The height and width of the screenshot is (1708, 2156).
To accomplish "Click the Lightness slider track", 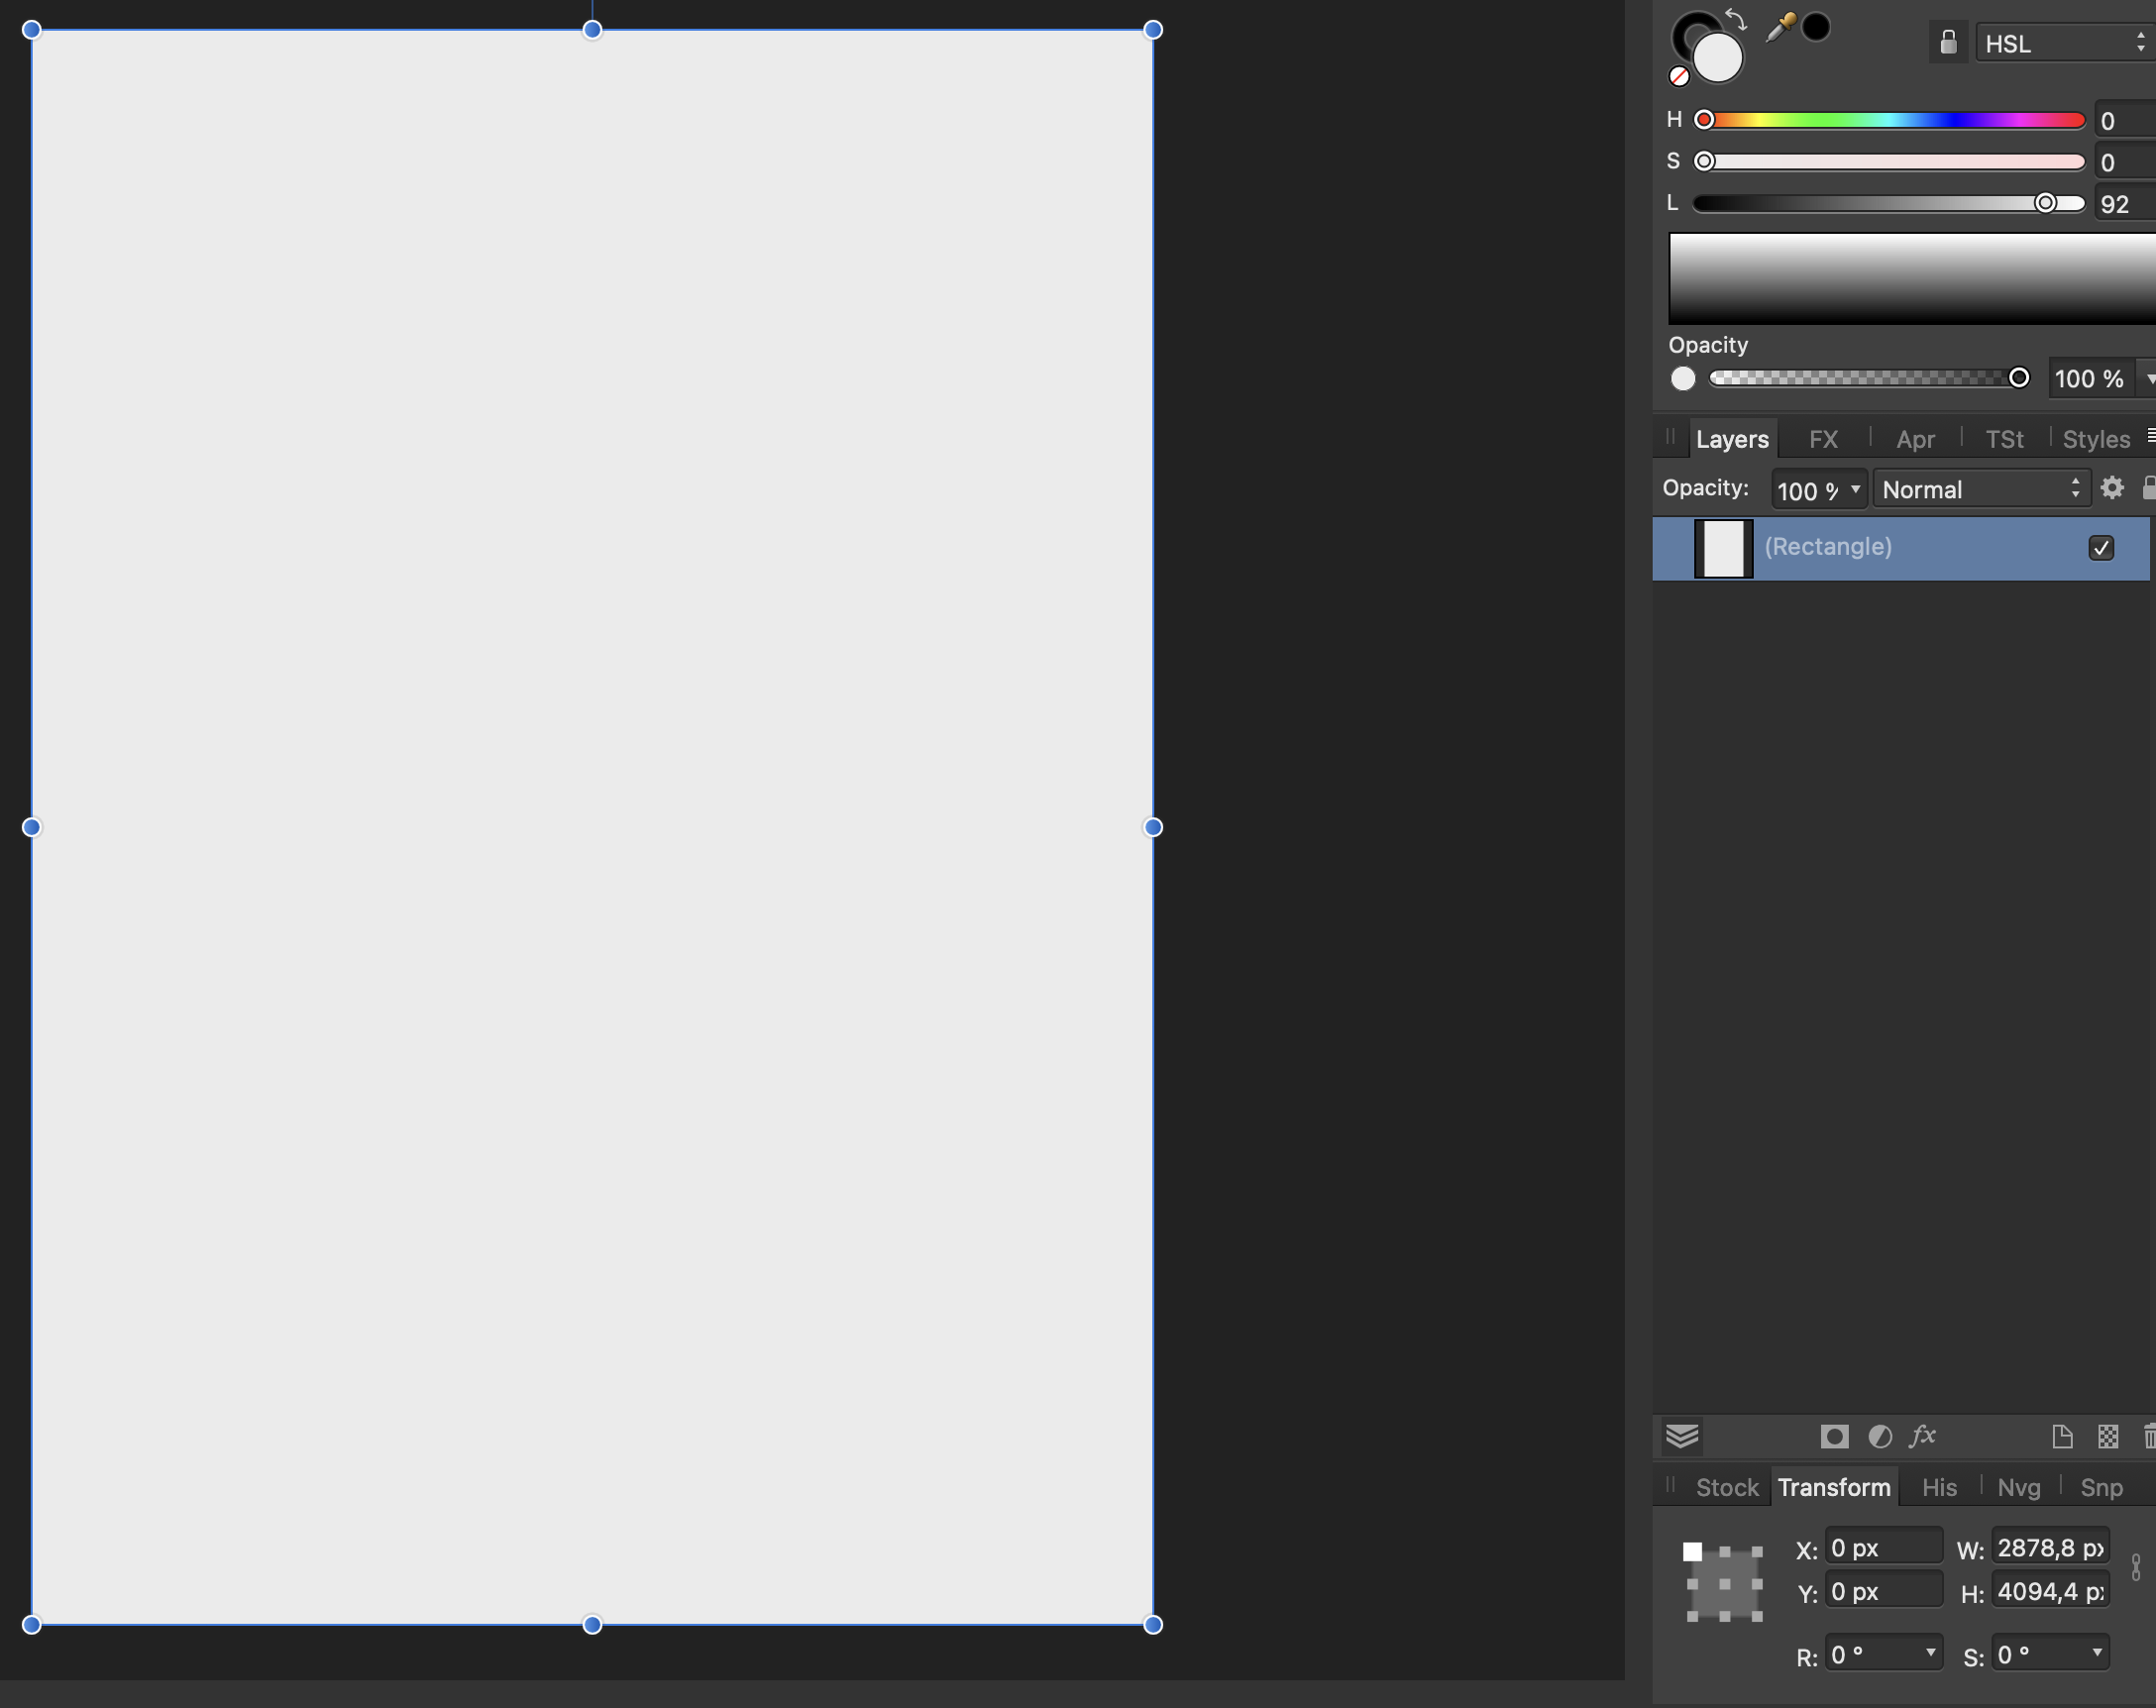I will click(1890, 203).
